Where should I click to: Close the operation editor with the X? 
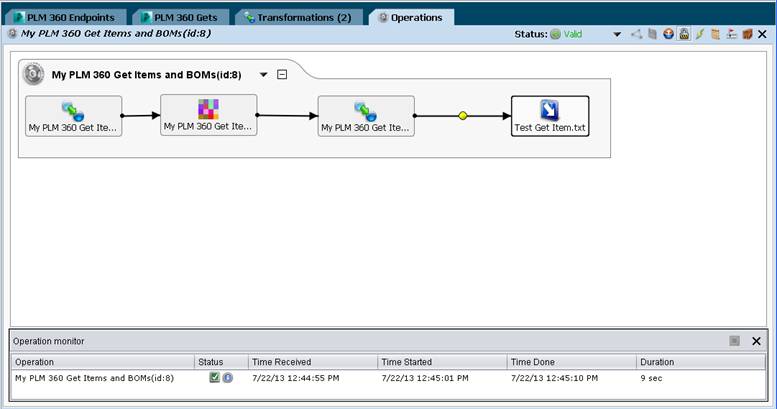coord(763,34)
